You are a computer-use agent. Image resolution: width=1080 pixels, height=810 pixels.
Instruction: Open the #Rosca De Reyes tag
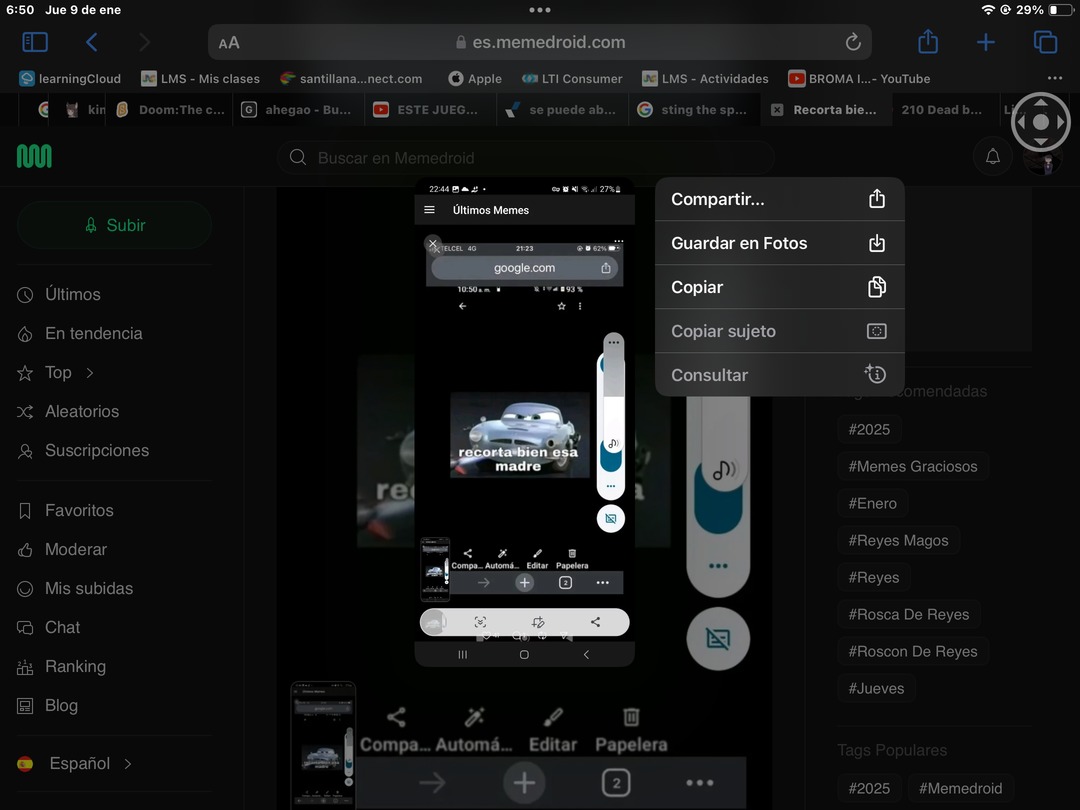click(x=909, y=614)
